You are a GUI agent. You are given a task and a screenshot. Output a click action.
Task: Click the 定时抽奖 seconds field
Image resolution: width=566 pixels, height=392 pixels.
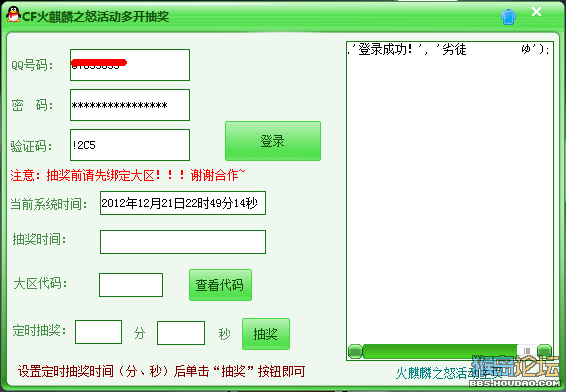tap(181, 333)
